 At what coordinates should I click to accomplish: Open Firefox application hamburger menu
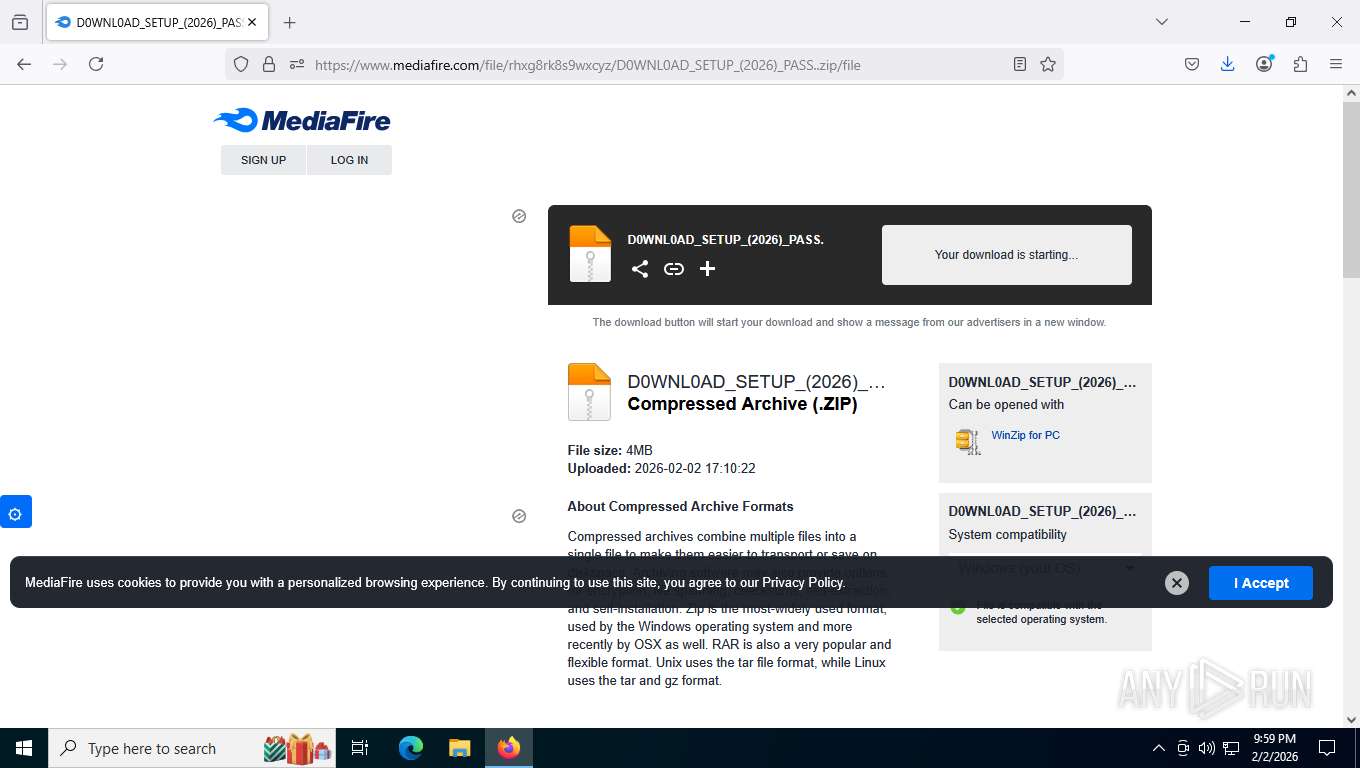(x=1336, y=64)
